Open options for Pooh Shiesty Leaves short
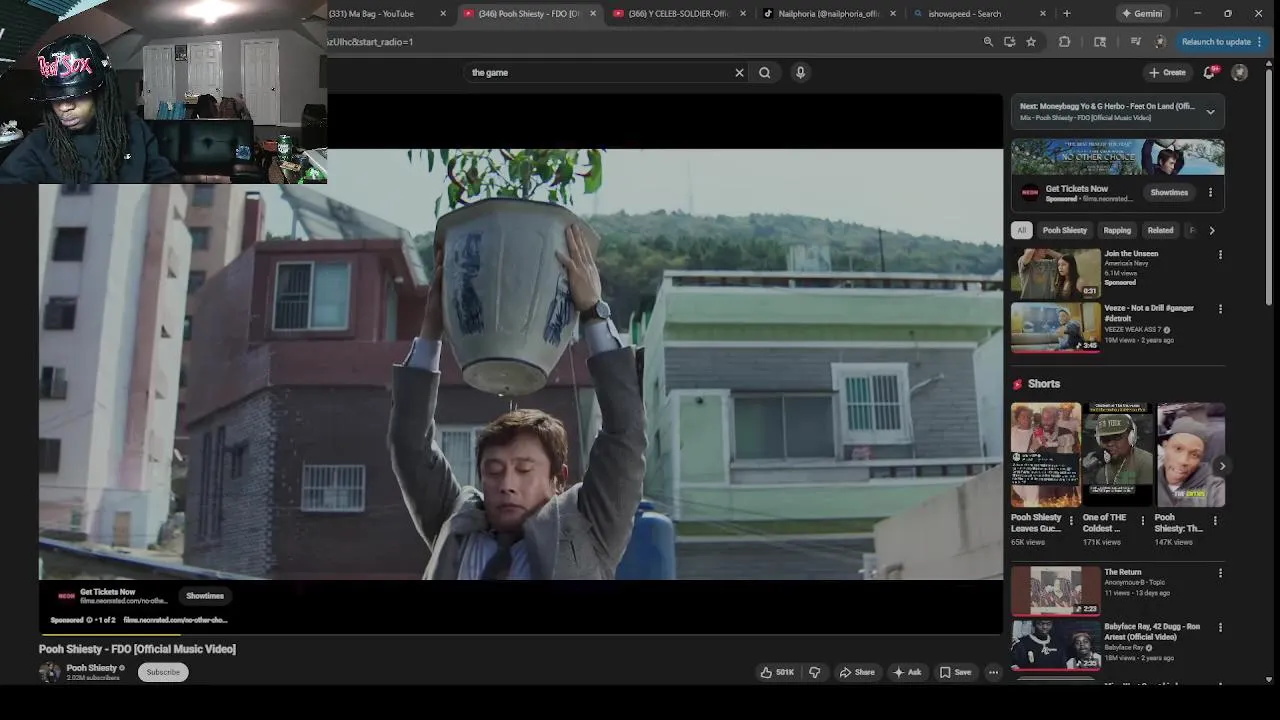Image resolution: width=1280 pixels, height=720 pixels. 1071,521
